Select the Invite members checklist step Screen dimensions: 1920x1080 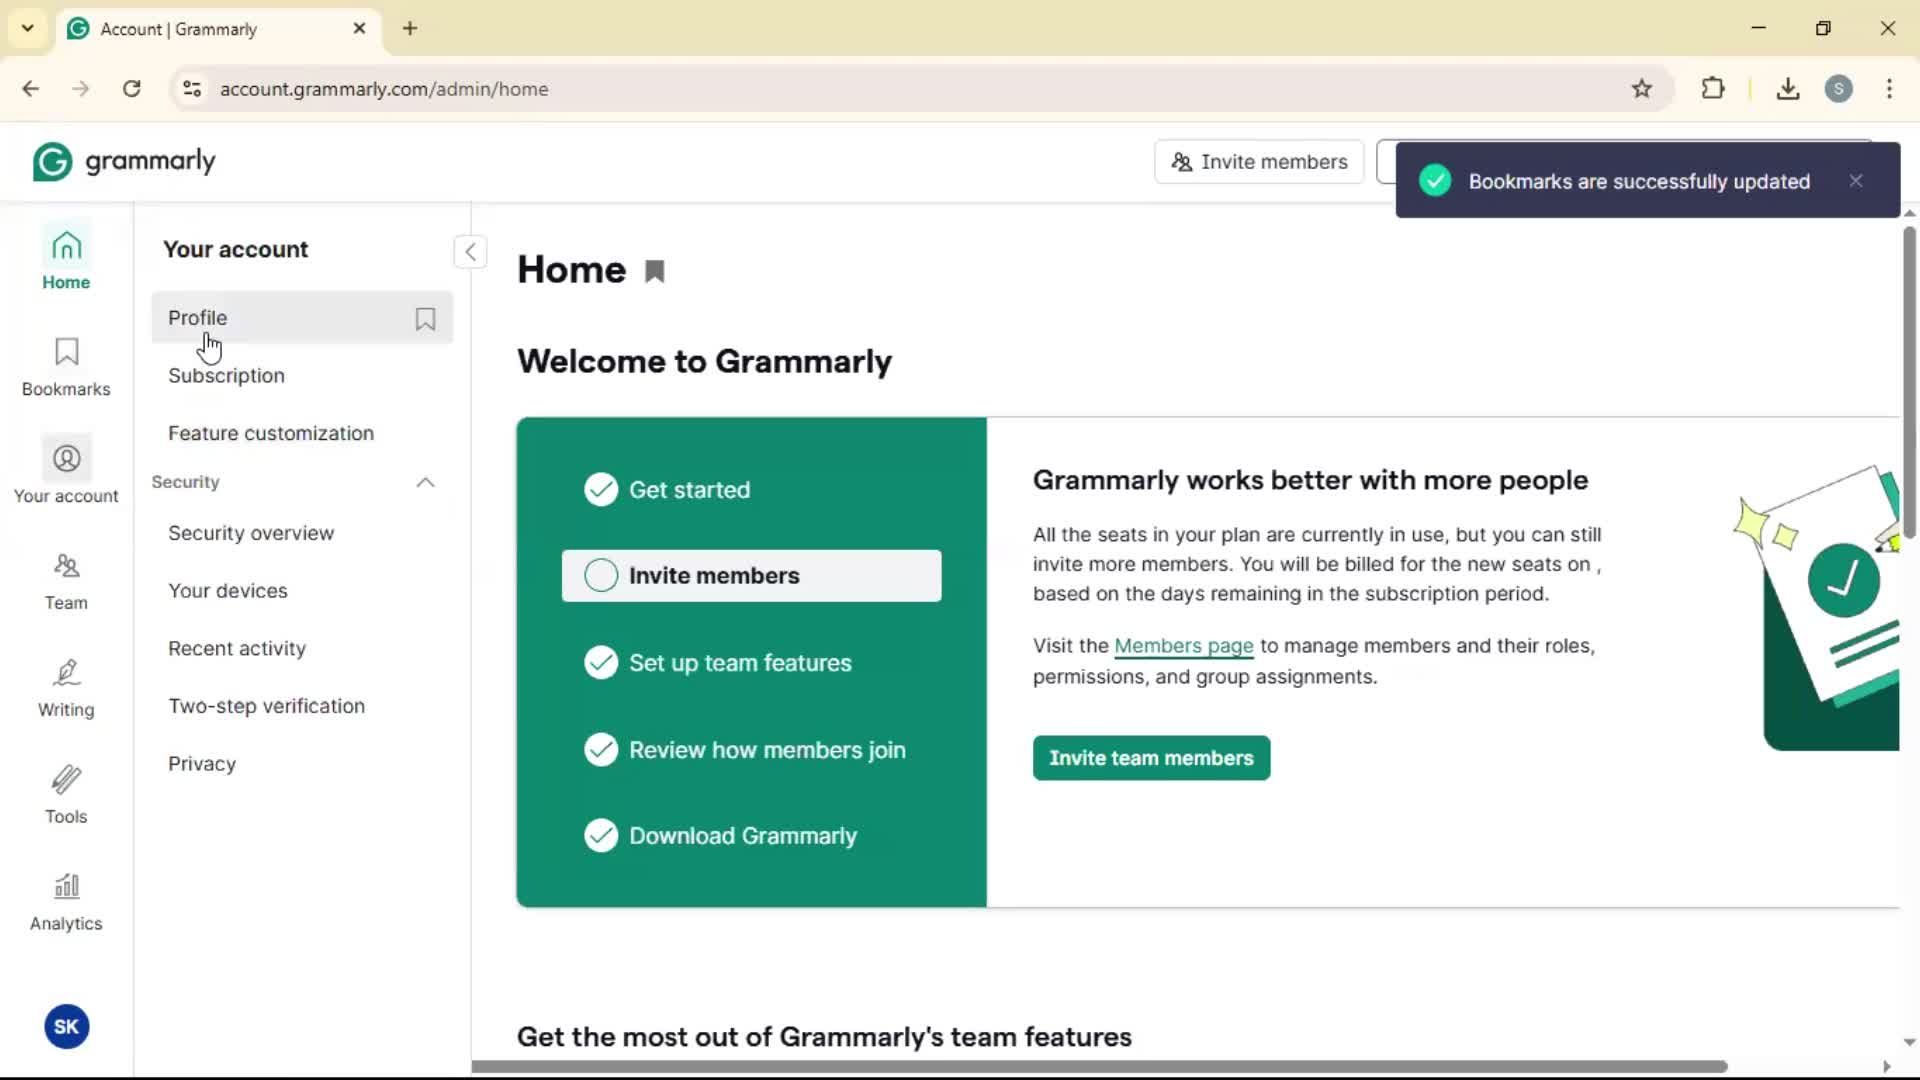pos(751,576)
